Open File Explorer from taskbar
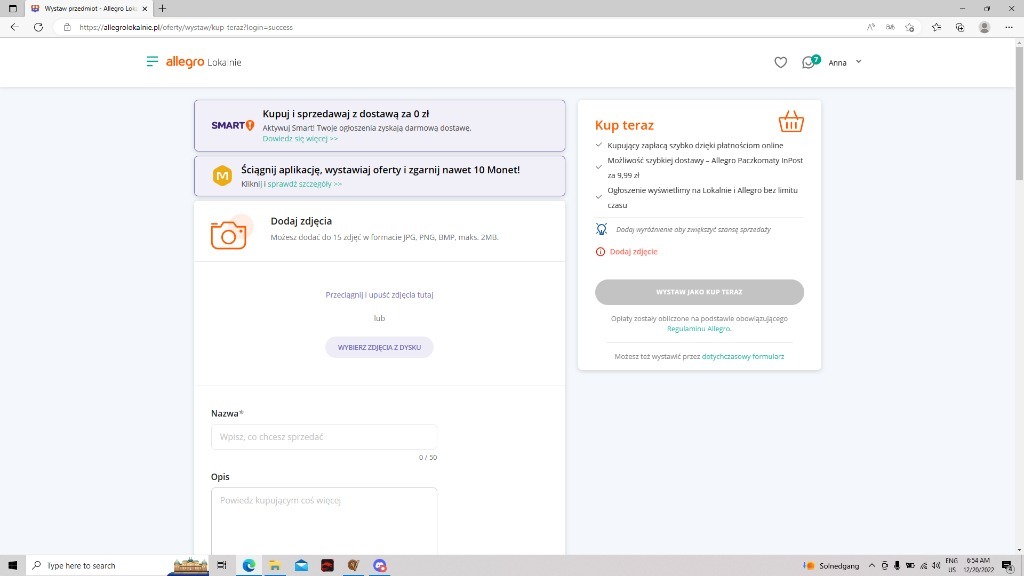The height and width of the screenshot is (576, 1024). 275,566
